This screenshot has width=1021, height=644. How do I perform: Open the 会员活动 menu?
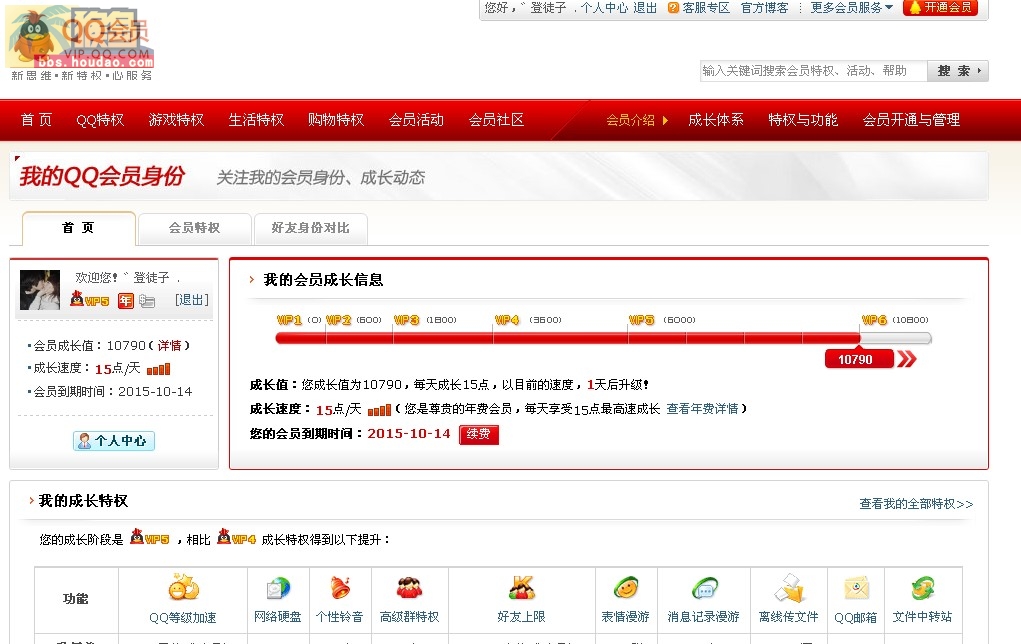pyautogui.click(x=416, y=120)
